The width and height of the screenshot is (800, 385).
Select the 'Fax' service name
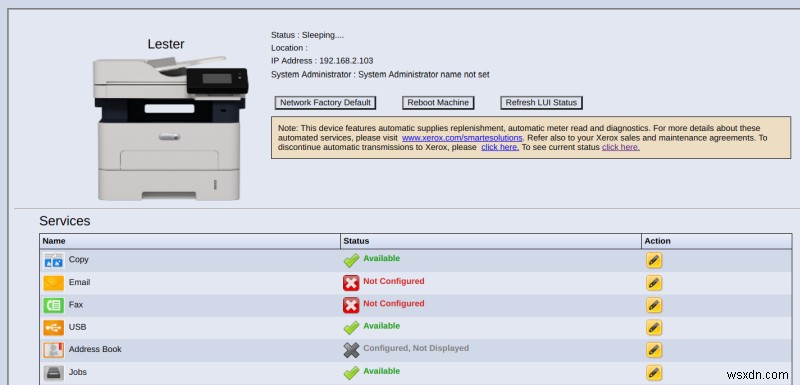tap(76, 304)
